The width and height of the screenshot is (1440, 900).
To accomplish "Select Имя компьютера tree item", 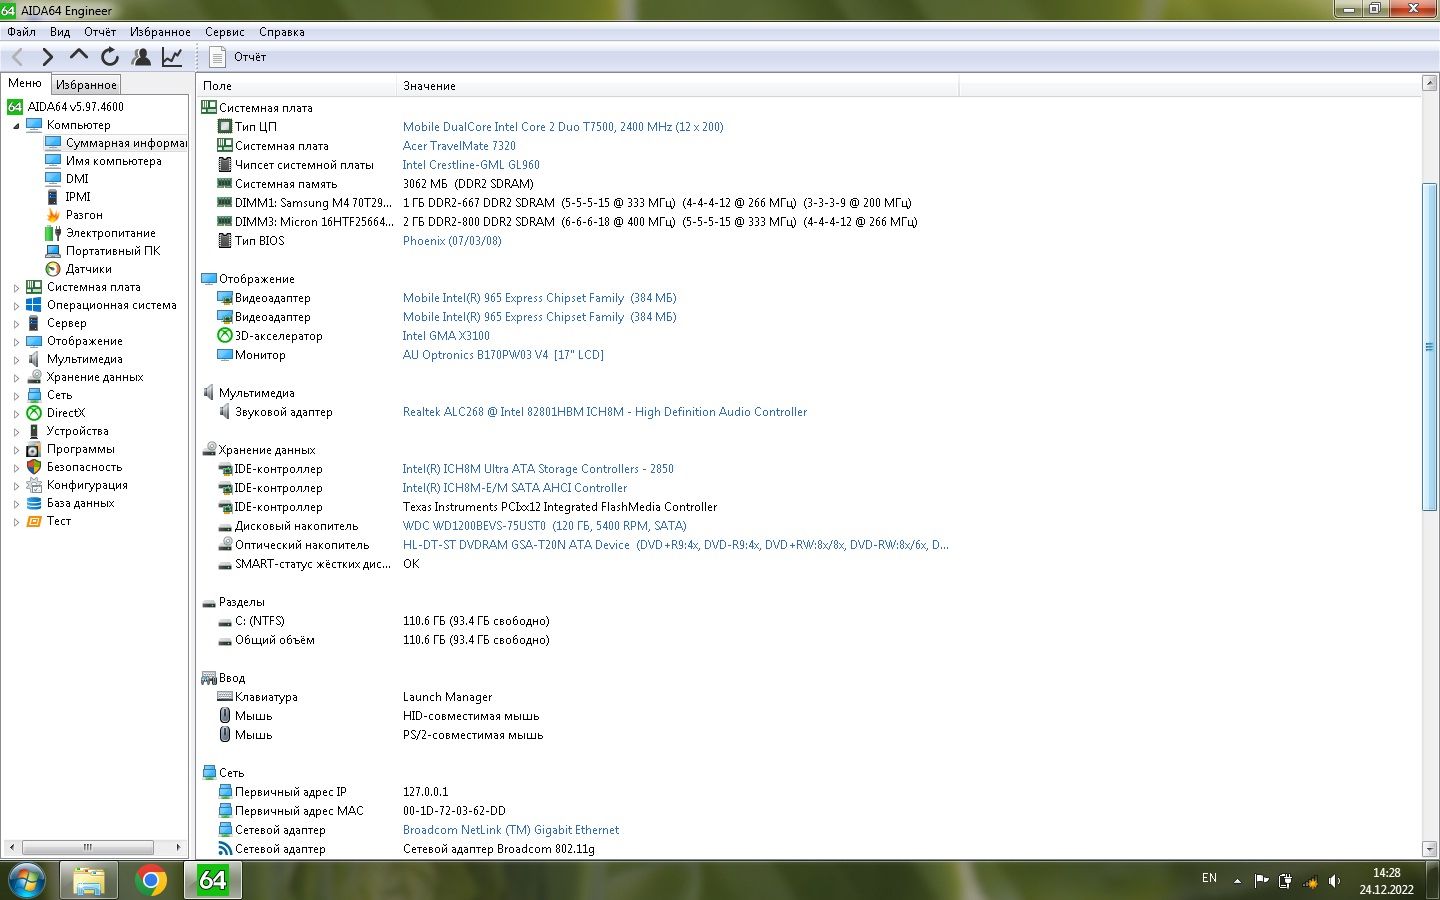I will (x=113, y=161).
